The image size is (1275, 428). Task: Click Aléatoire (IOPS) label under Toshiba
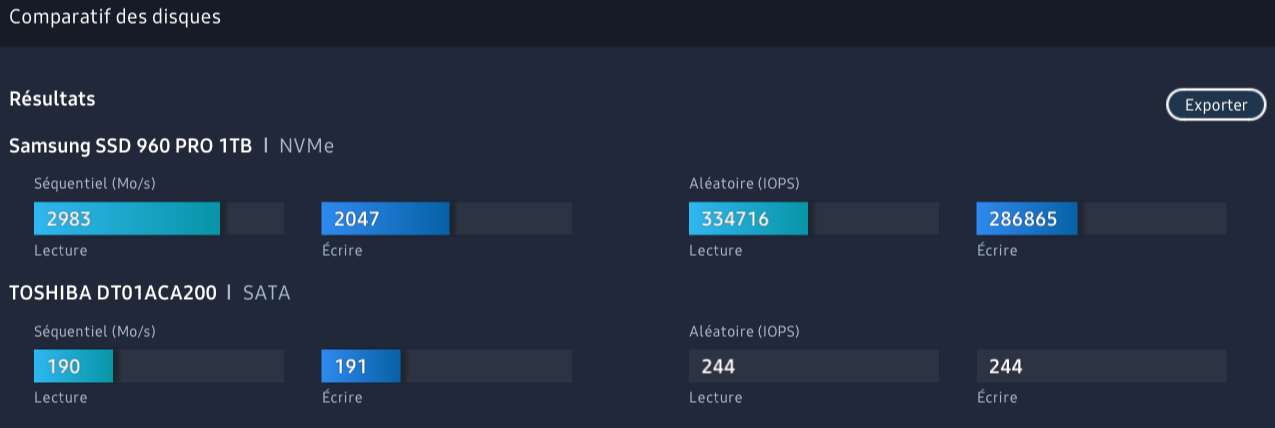tap(744, 331)
